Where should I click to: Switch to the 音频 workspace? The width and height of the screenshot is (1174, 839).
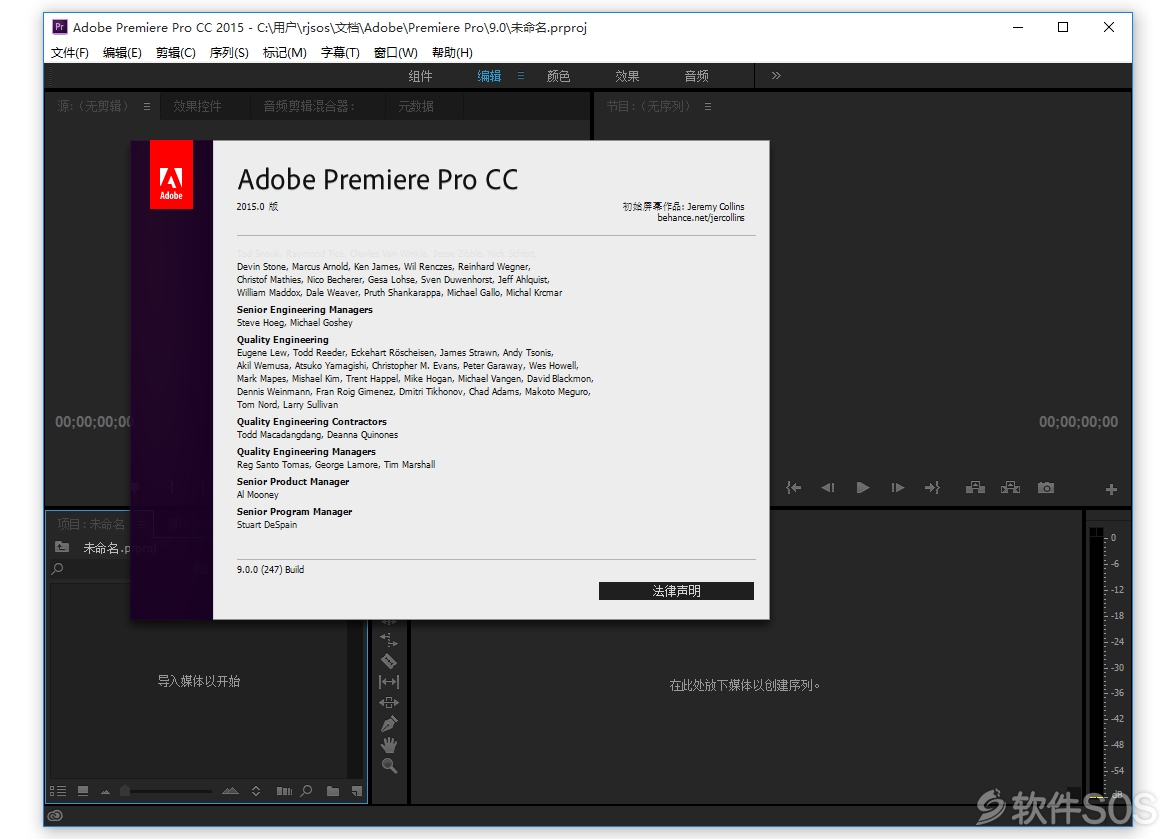pyautogui.click(x=696, y=76)
